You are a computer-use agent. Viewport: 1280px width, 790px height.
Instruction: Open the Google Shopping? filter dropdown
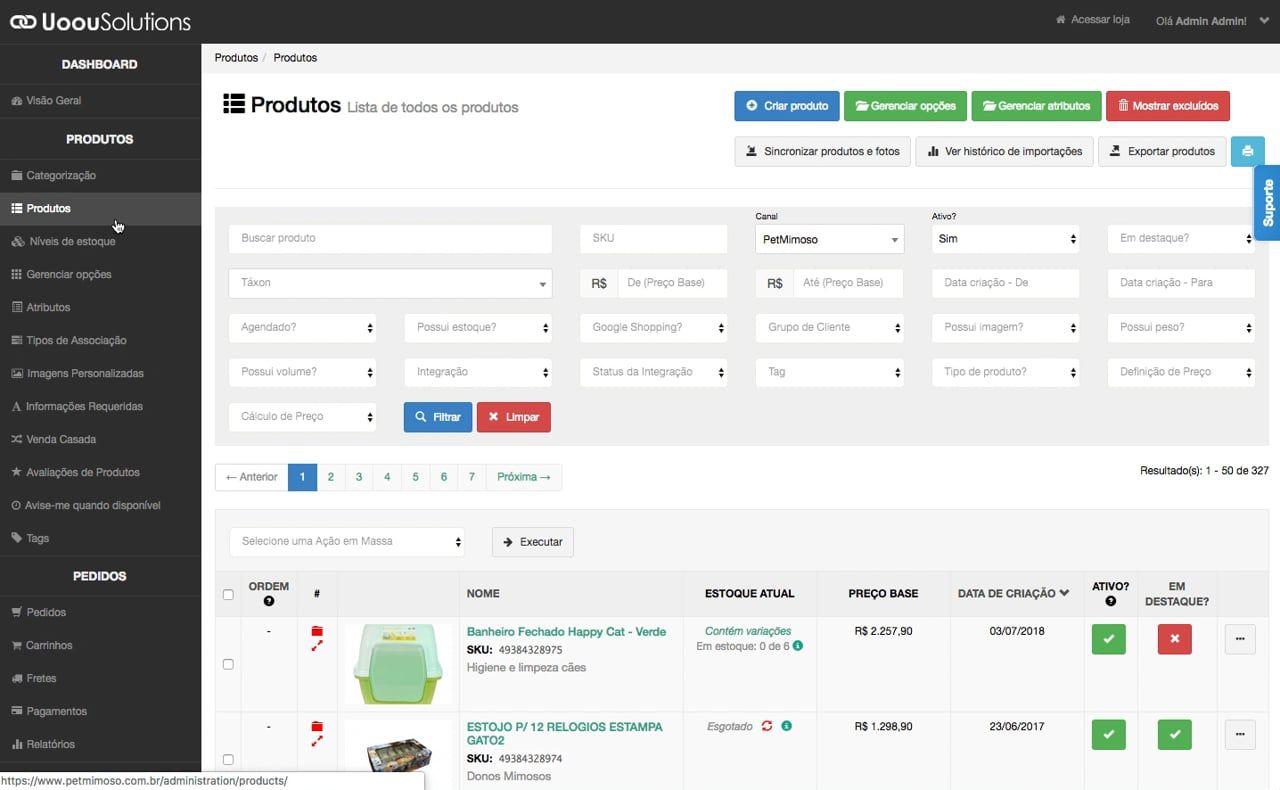coord(654,327)
